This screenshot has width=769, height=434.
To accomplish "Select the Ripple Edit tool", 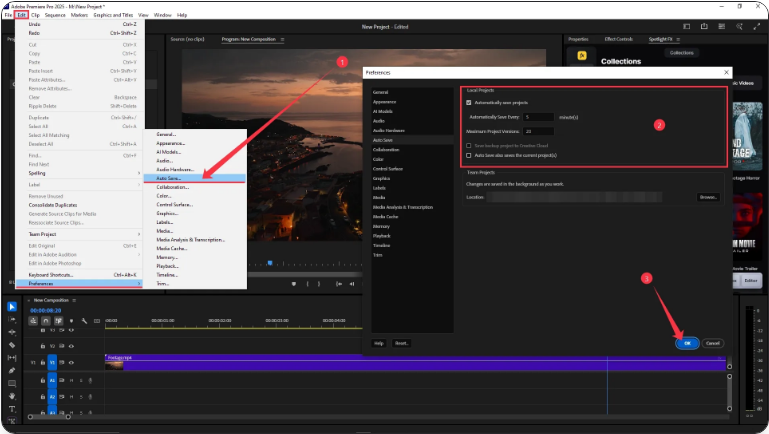I will click(x=12, y=331).
